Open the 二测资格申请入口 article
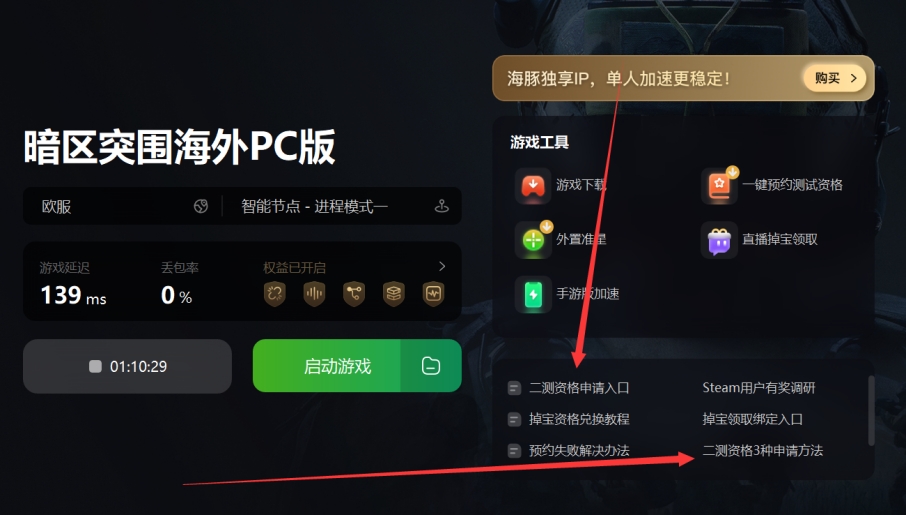 (x=579, y=388)
